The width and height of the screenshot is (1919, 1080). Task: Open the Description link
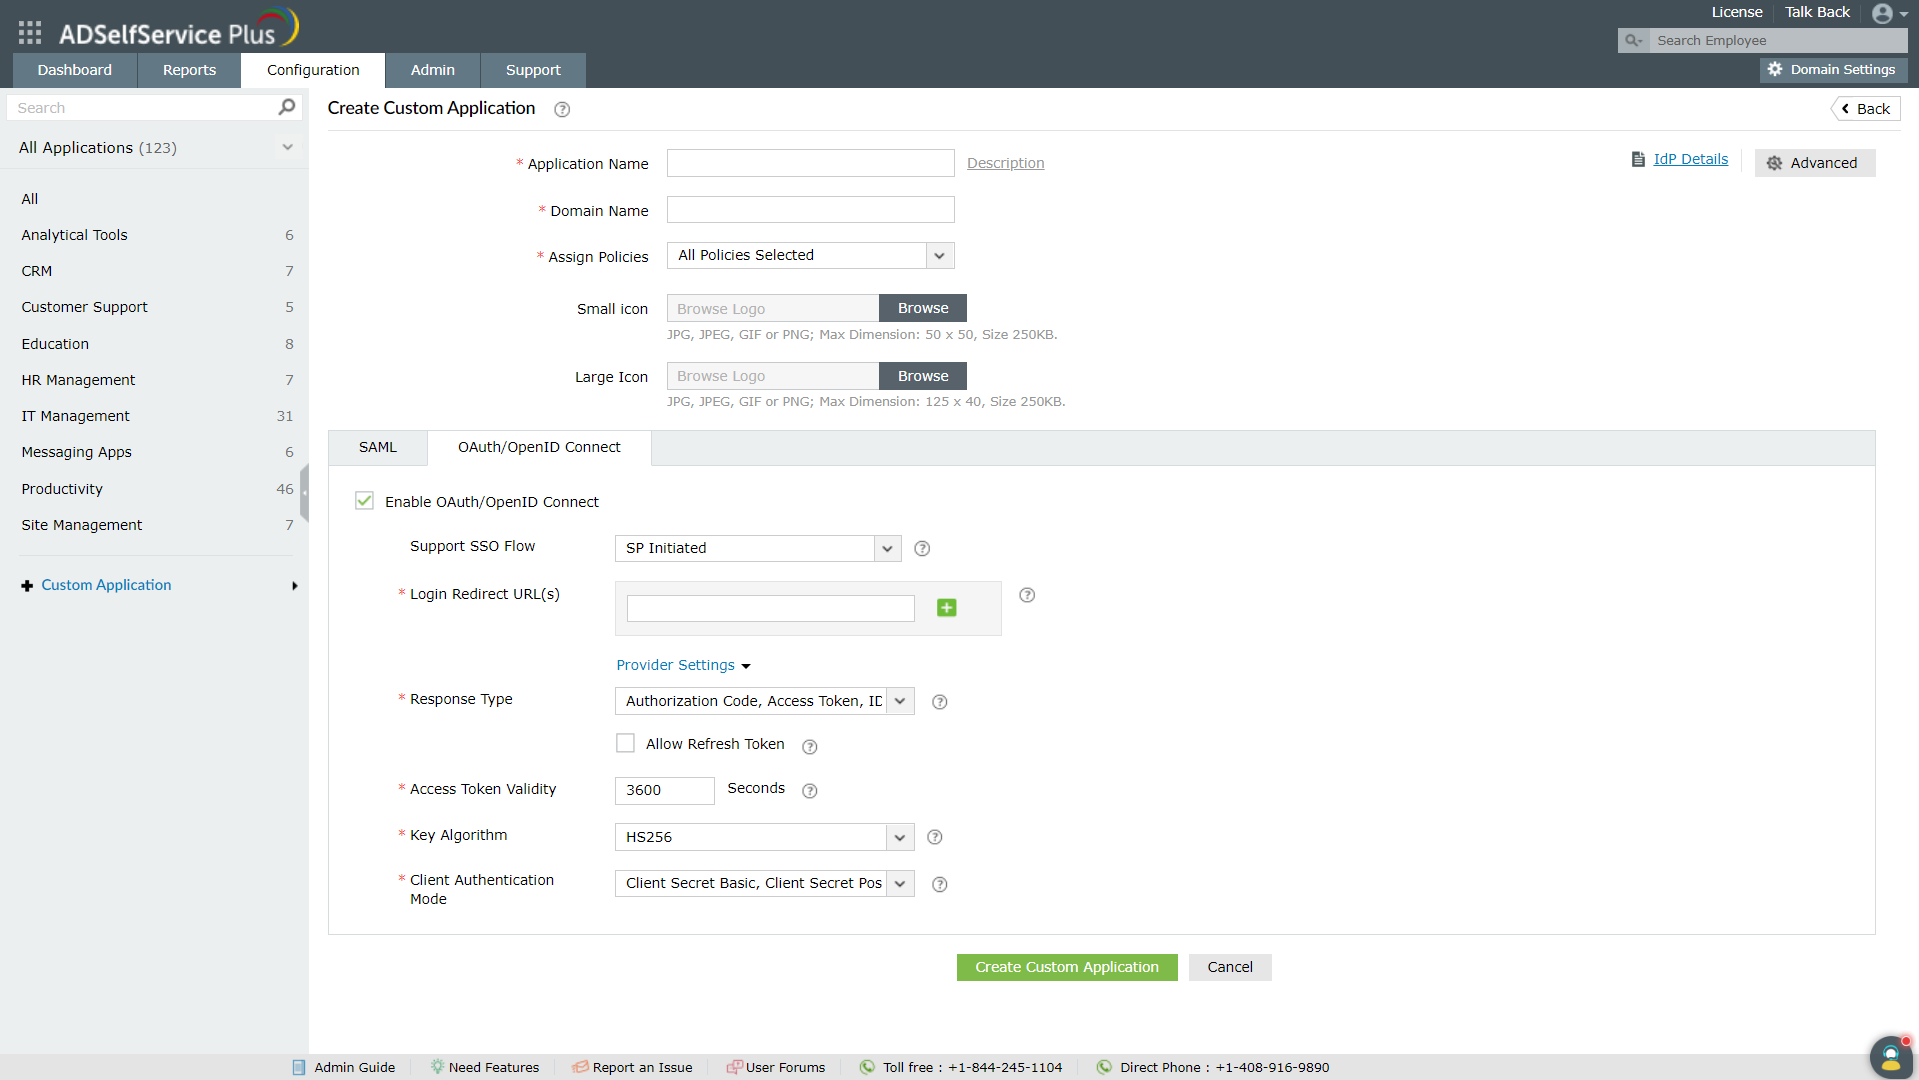(x=1005, y=163)
